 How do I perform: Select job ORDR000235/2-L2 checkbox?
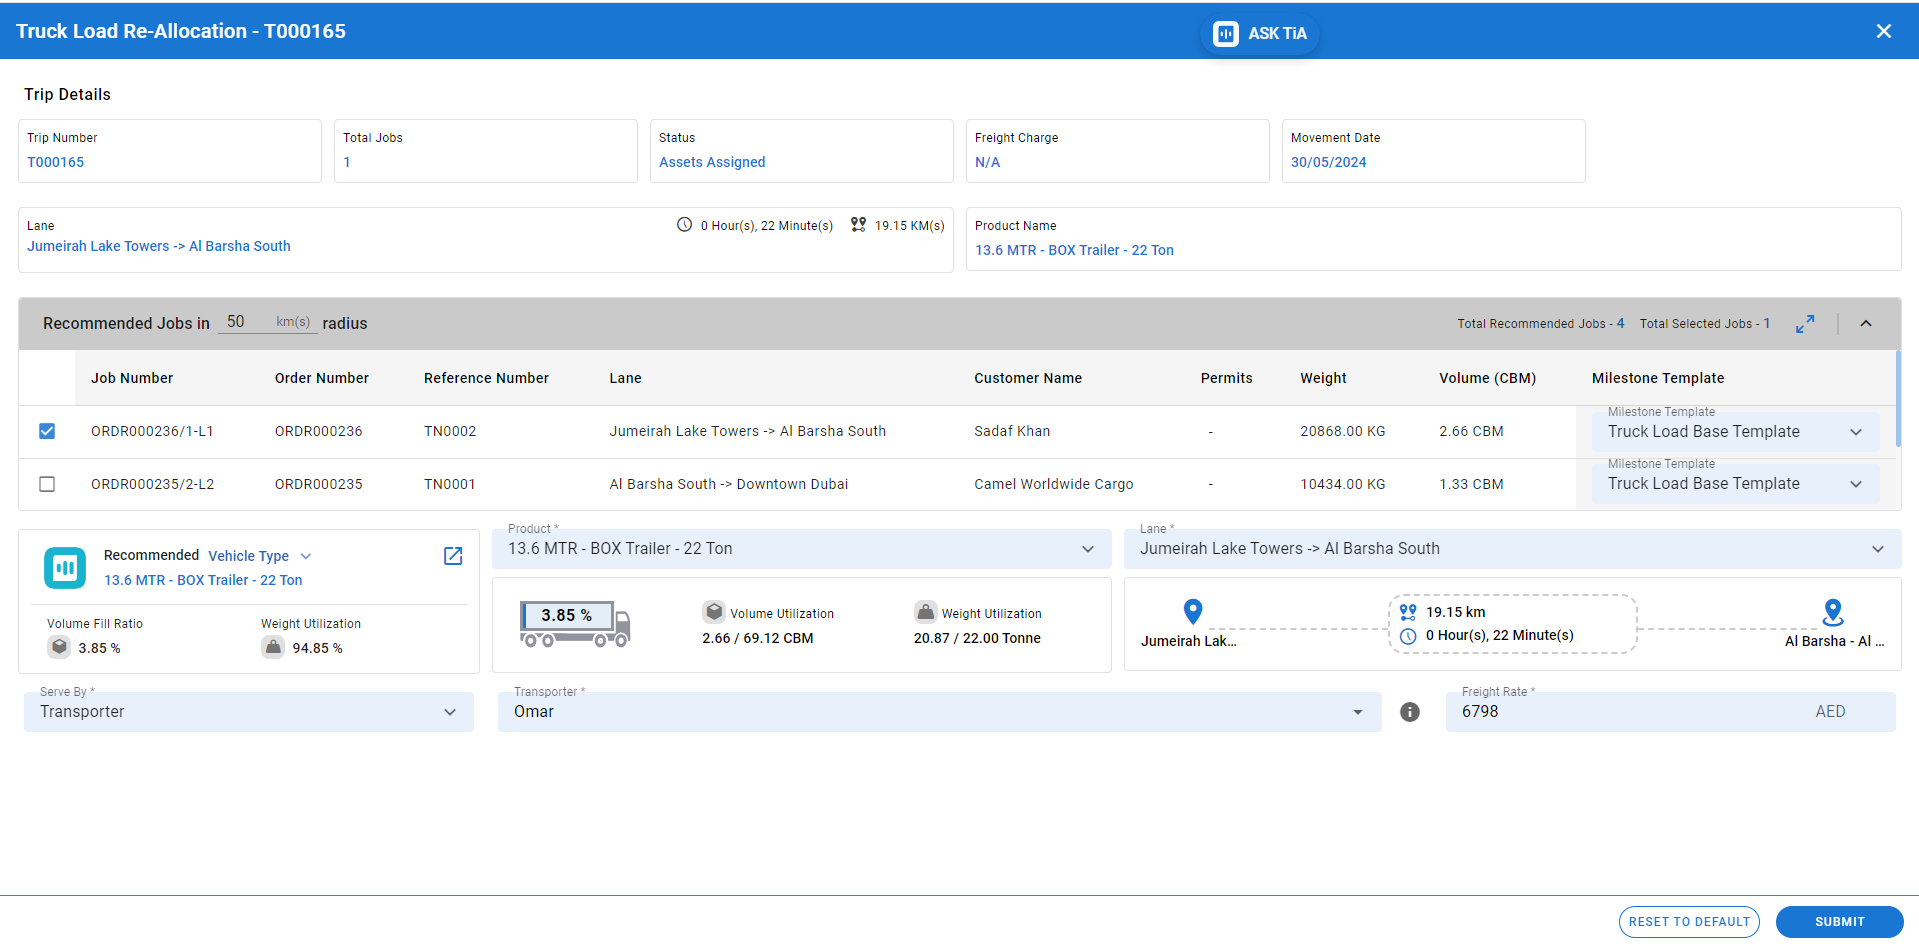pyautogui.click(x=47, y=484)
